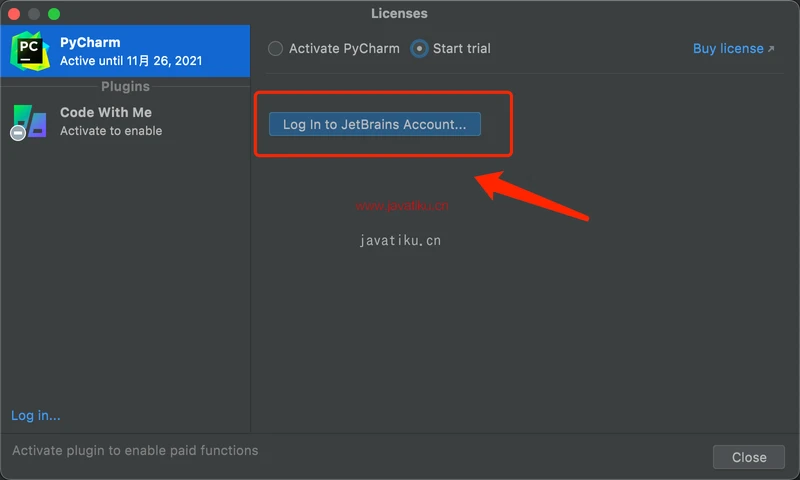Click the gray disabled badge on Code With Me icon
The image size is (800, 480).
tap(18, 133)
